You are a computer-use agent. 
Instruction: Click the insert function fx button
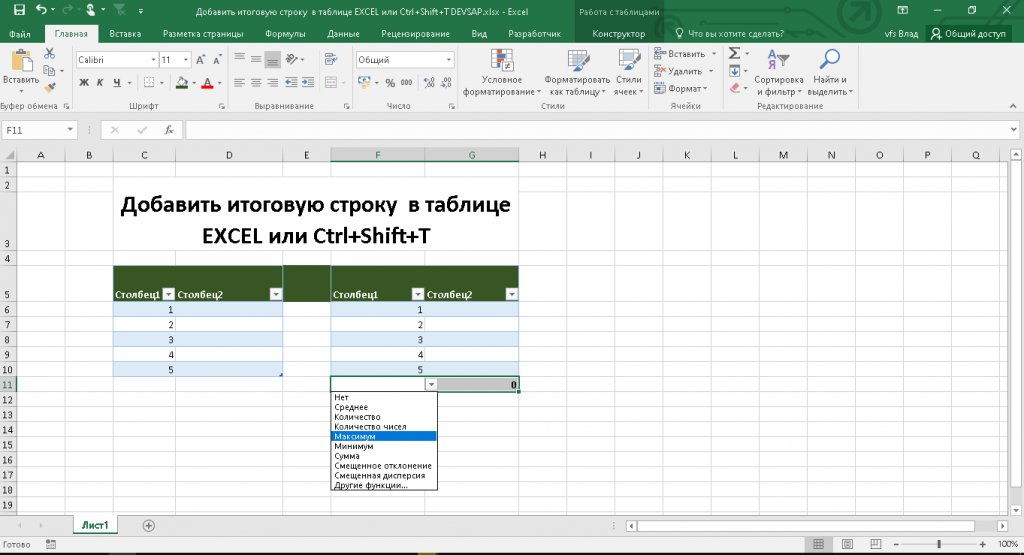[168, 130]
